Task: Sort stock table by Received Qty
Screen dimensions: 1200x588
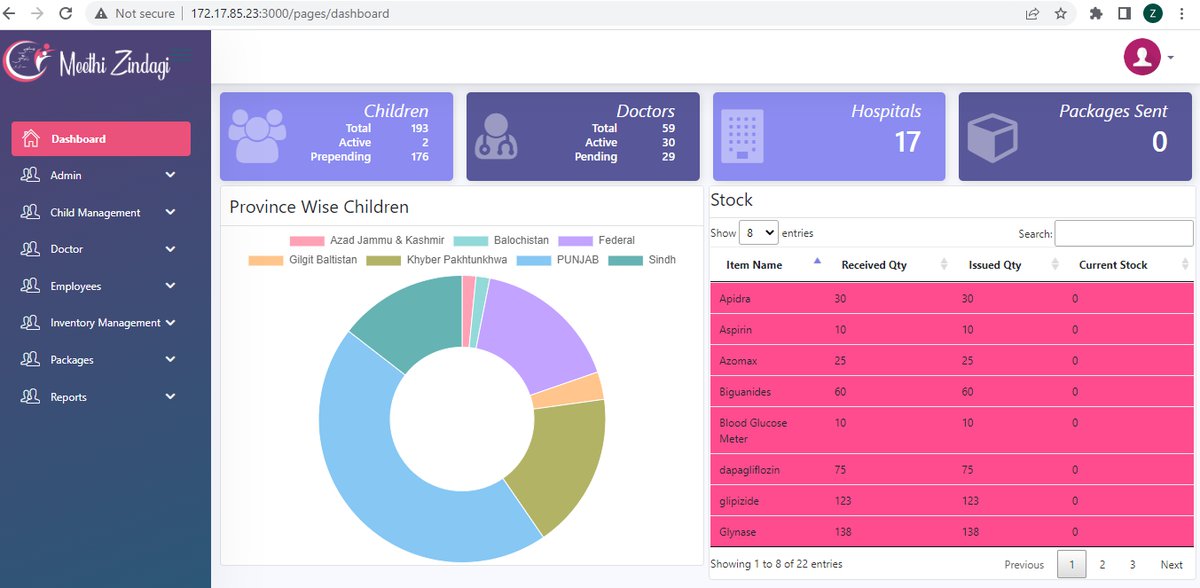Action: click(x=890, y=265)
